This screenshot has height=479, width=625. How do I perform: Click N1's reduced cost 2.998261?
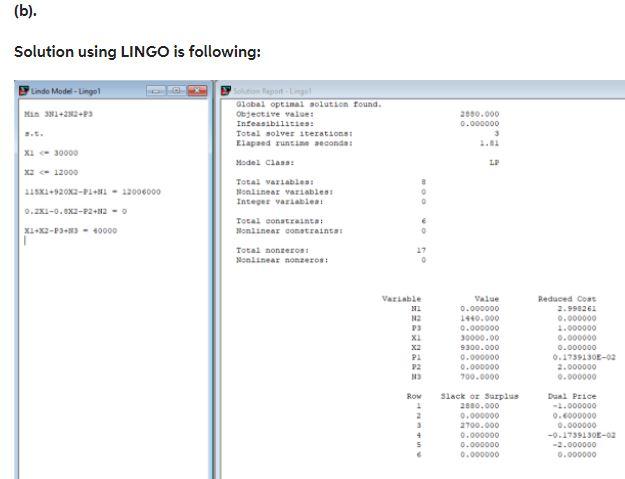coord(577,308)
